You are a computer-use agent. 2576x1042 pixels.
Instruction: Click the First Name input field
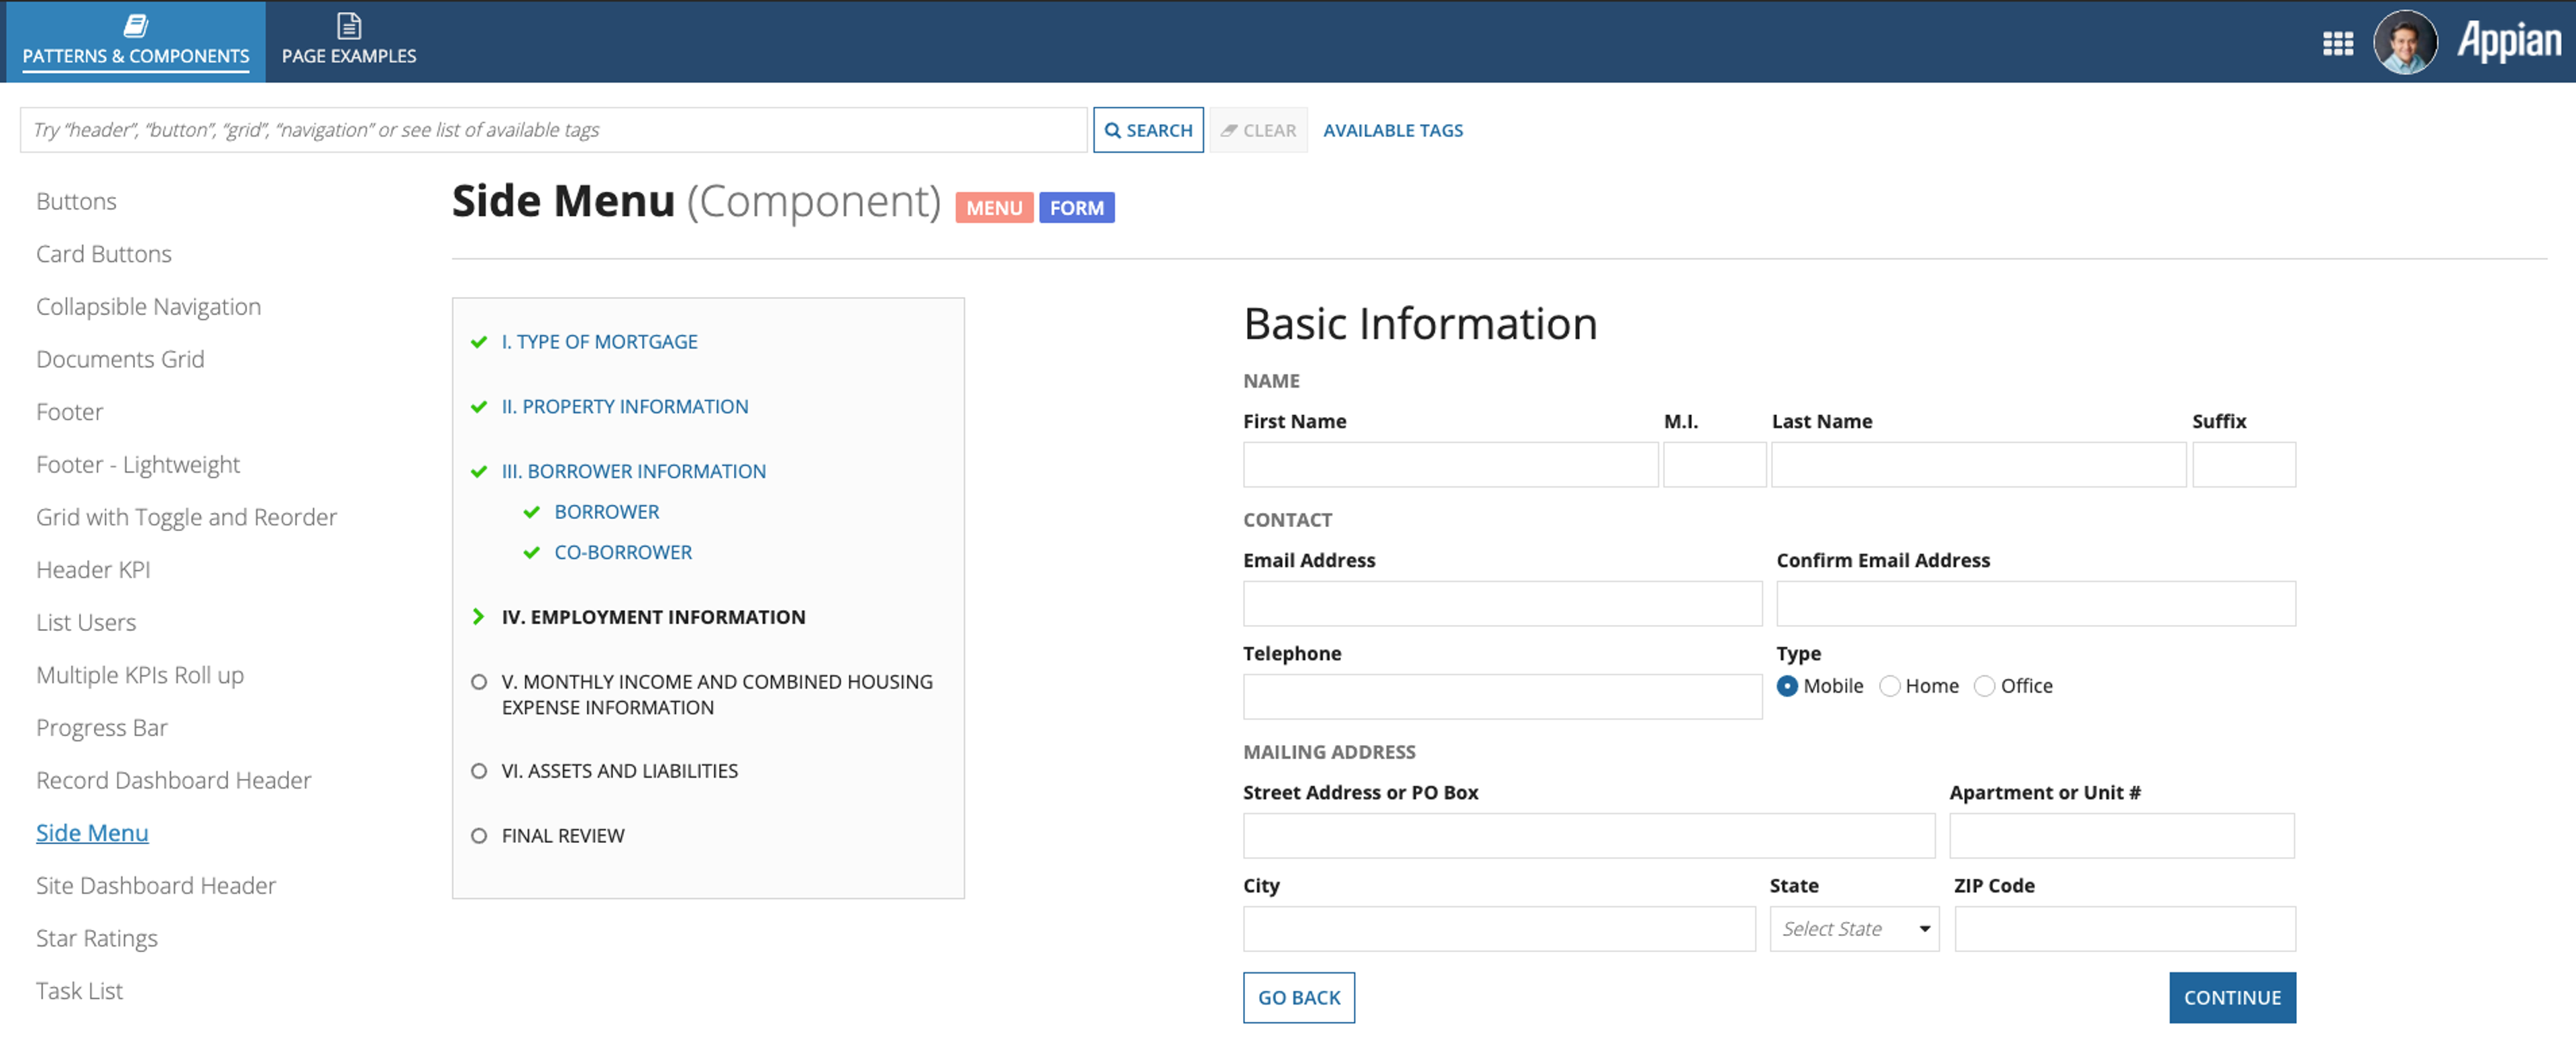pos(1450,465)
